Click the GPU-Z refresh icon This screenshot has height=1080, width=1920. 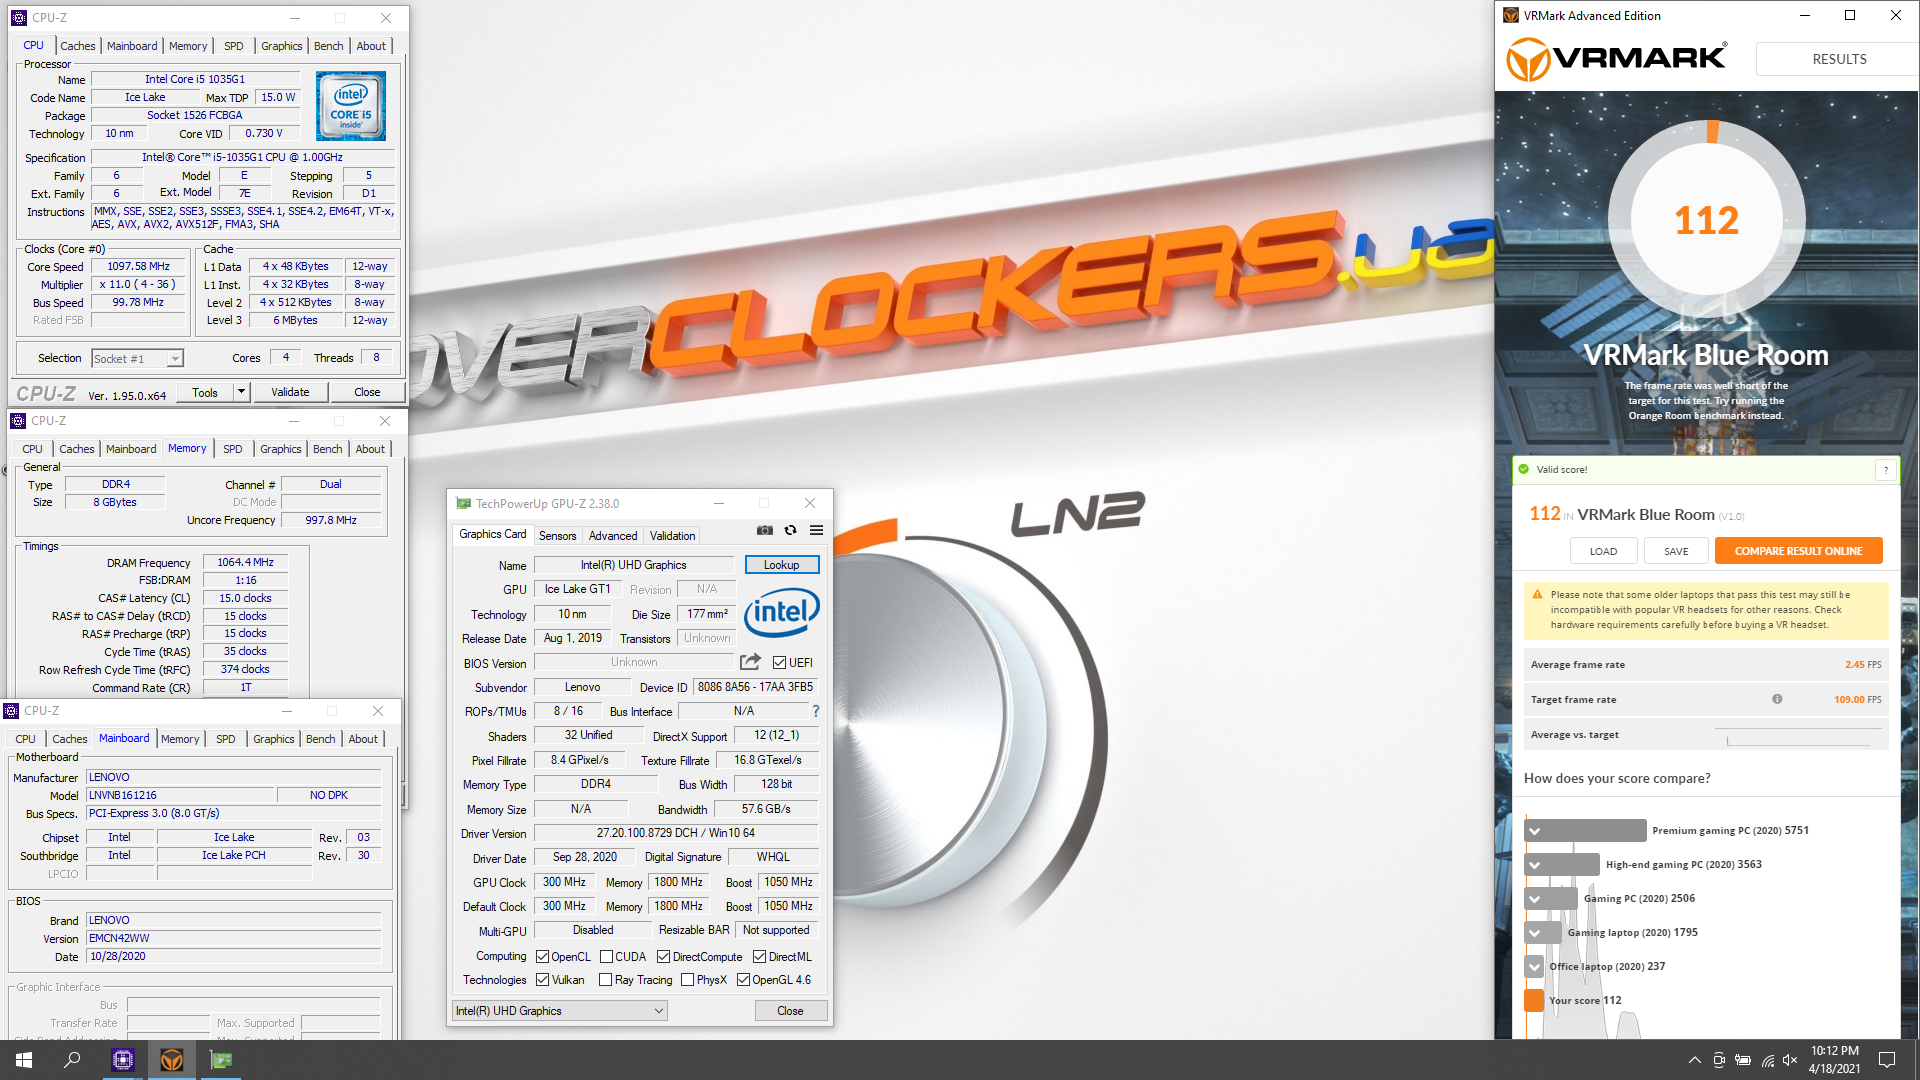[x=791, y=531]
